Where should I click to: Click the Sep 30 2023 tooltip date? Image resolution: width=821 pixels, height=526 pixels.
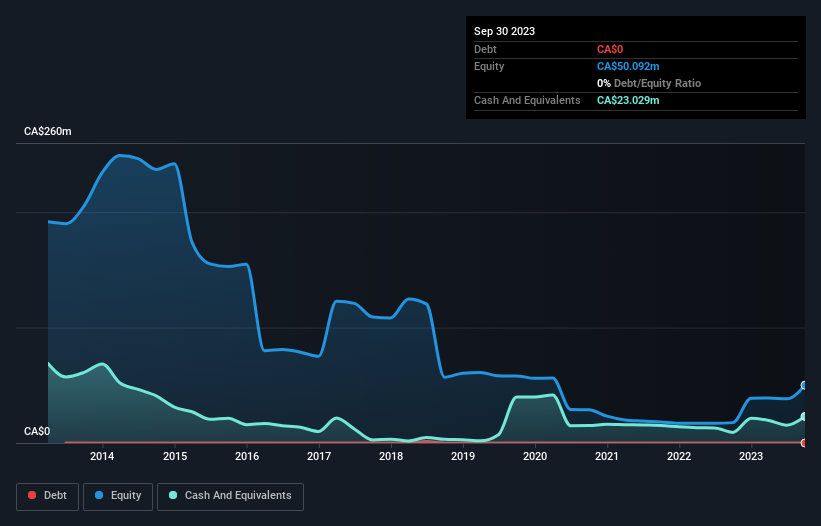click(x=504, y=31)
